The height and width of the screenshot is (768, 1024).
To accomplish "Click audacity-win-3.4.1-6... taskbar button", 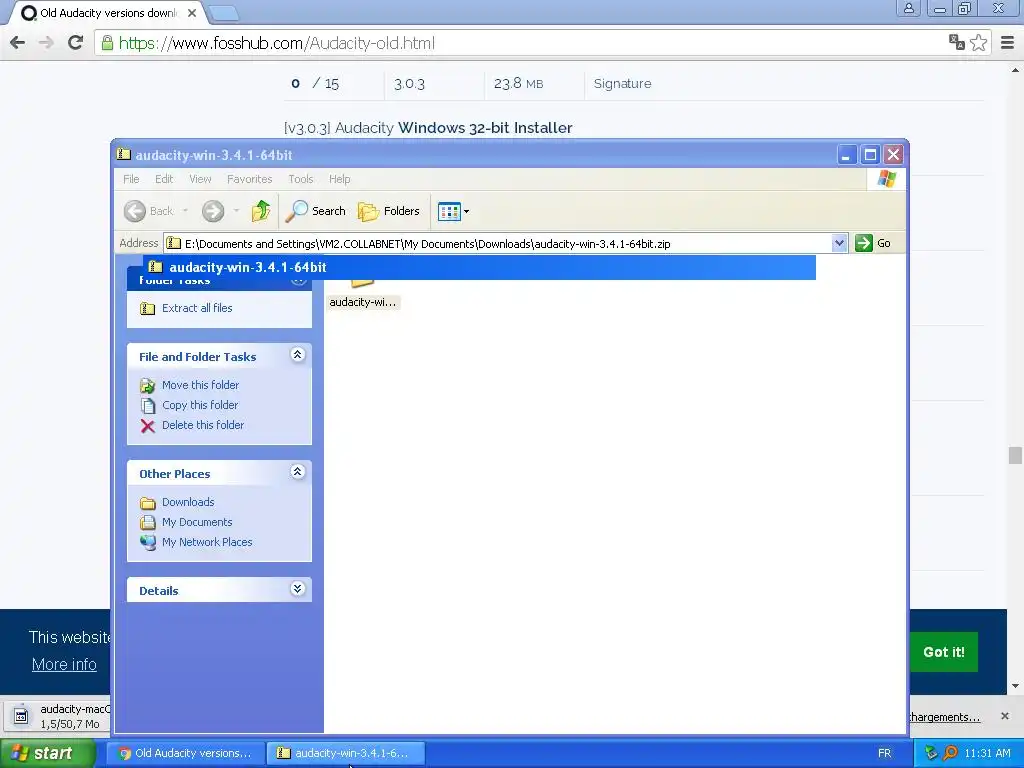I will (x=346, y=753).
